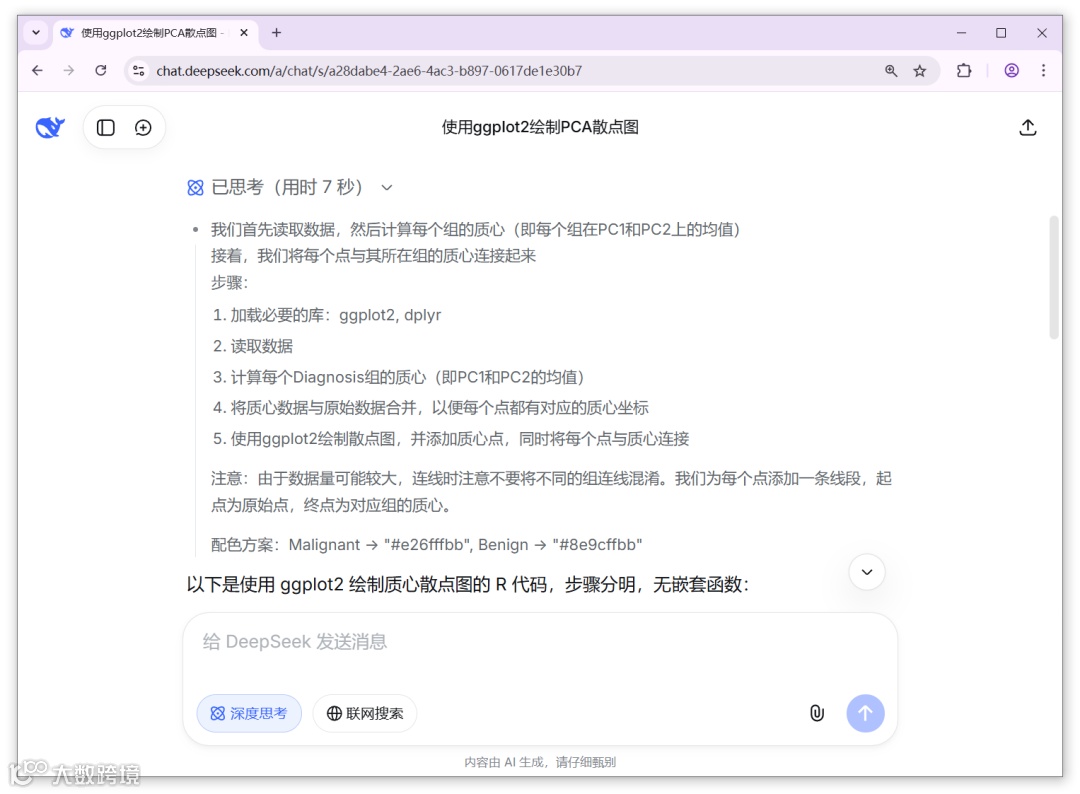This screenshot has width=1080, height=794.
Task: Toggle the sidebar panel icon
Action: tap(105, 127)
